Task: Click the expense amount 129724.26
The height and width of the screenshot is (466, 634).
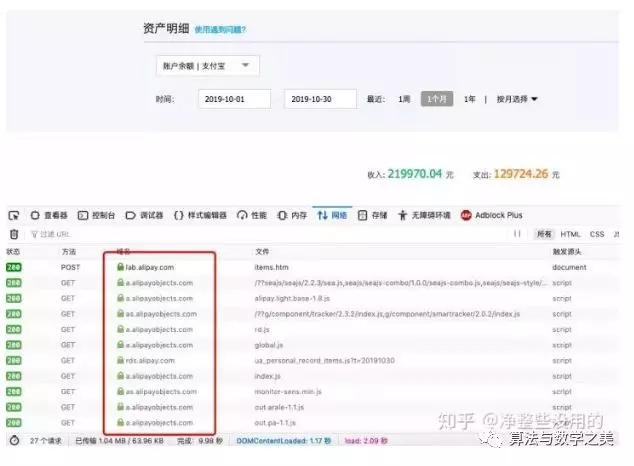Action: [x=521, y=174]
